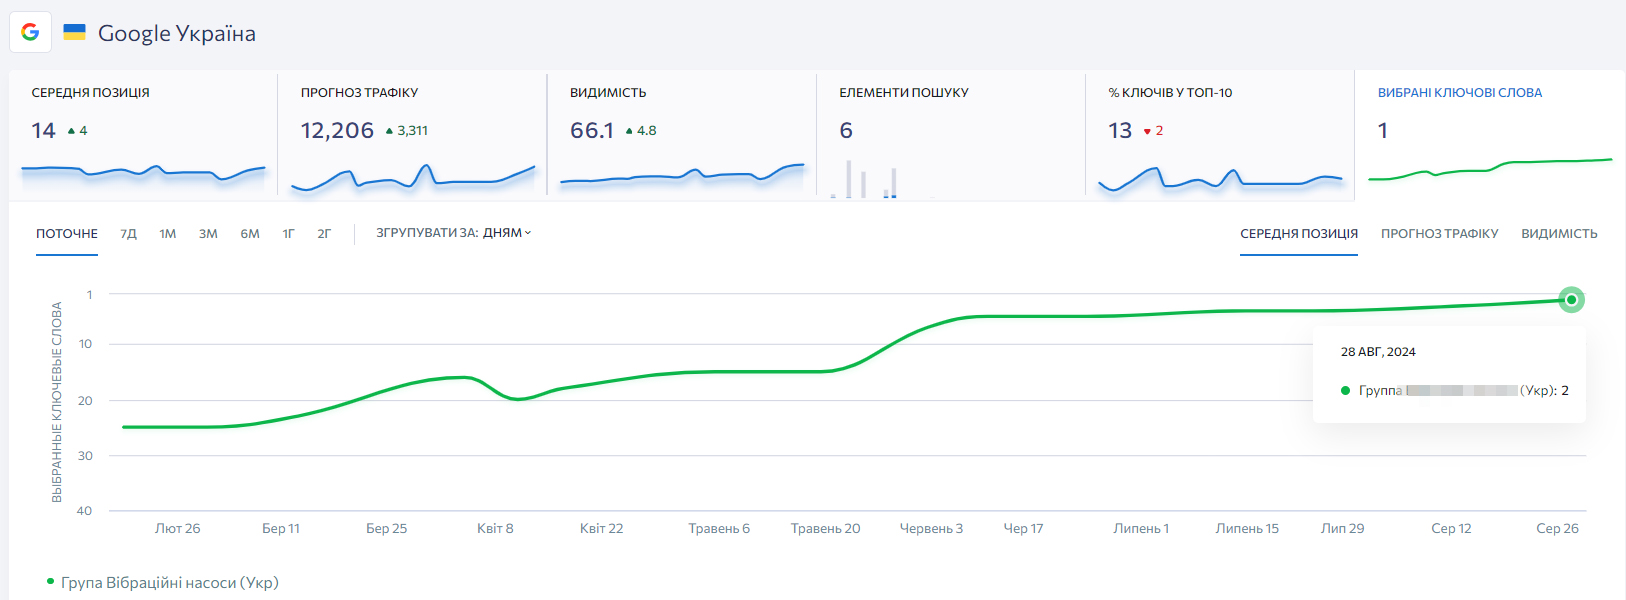
Task: Select the % keys in top-10 card
Action: [x=1219, y=135]
